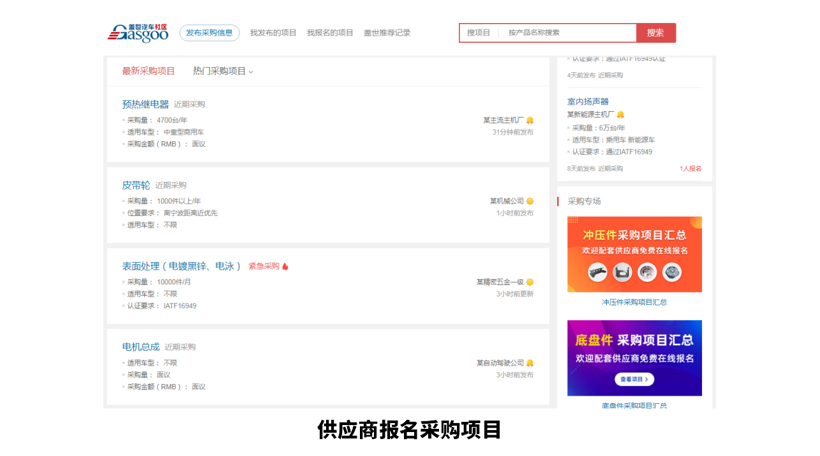Click 查看项目 on the 底盘件 banner

pos(634,379)
